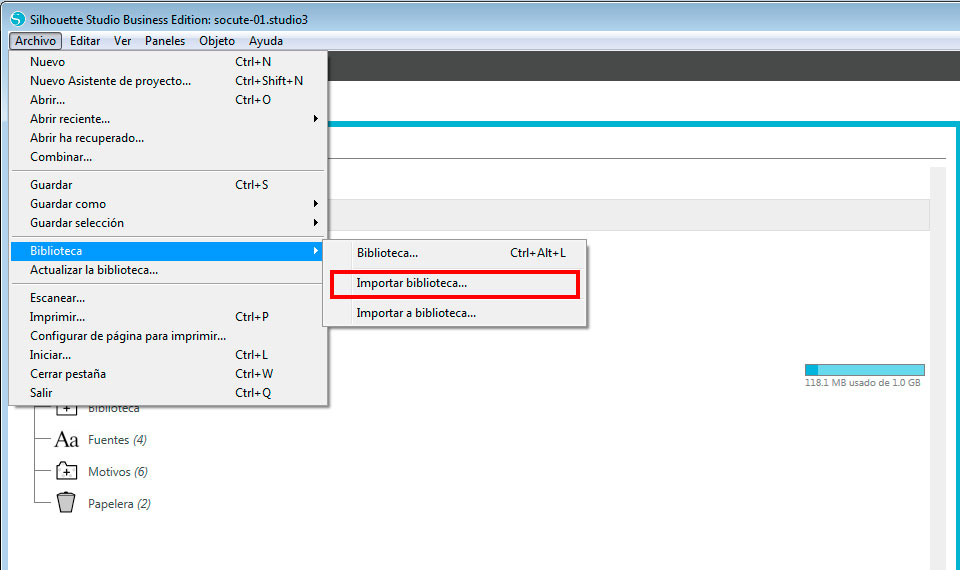Select the highlighted Biblioteca submenu entry
Image resolution: width=960 pixels, height=570 pixels.
(x=168, y=251)
